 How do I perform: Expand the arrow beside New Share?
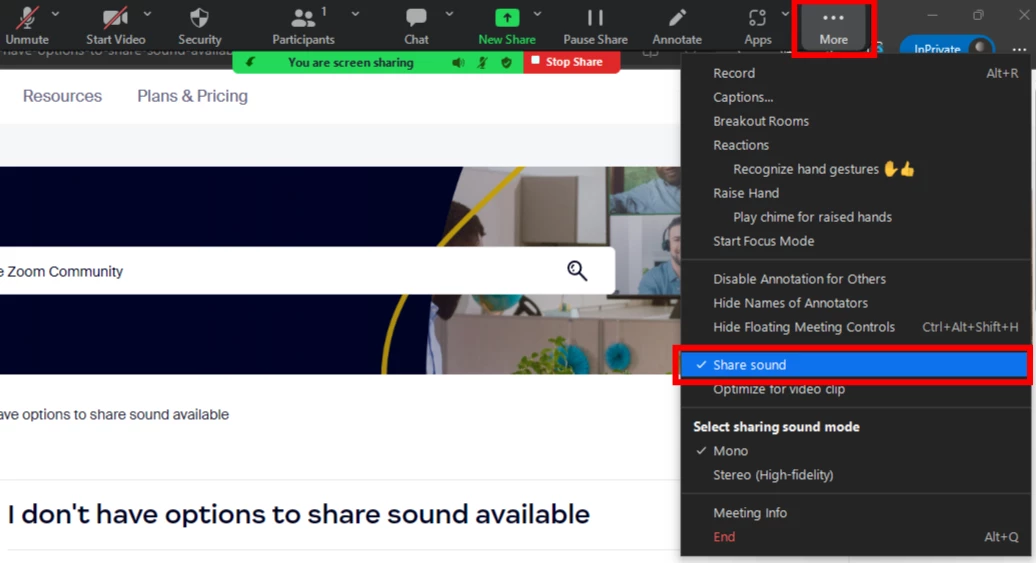(537, 13)
